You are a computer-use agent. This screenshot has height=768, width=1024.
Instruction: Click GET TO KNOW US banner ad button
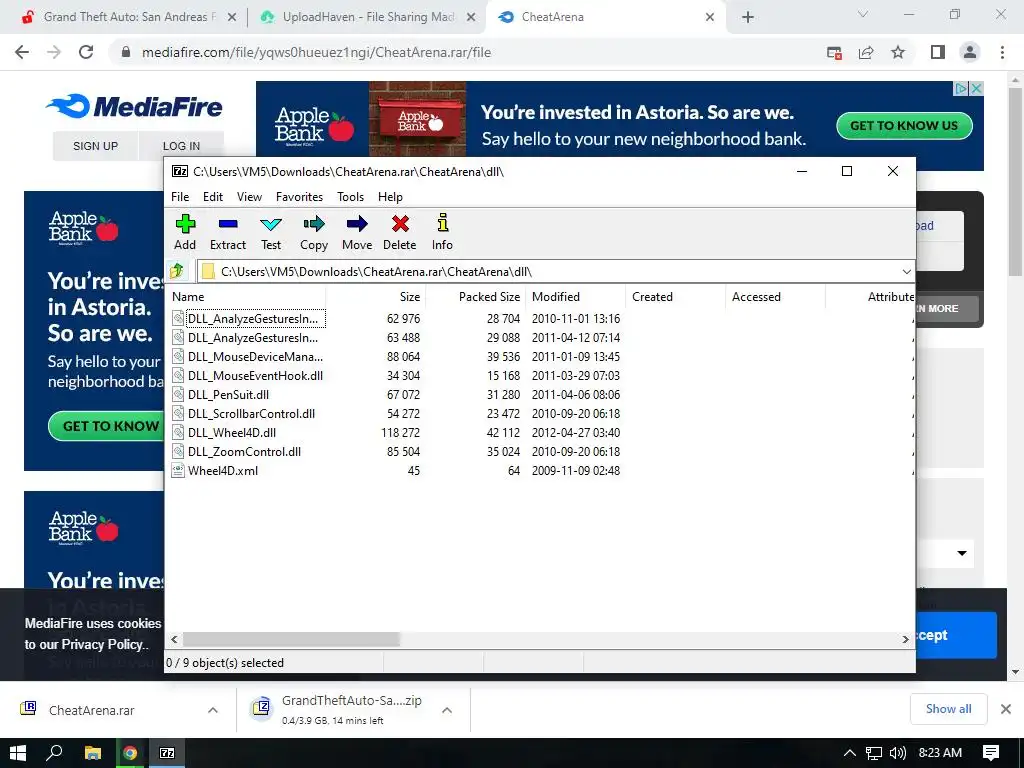[904, 125]
